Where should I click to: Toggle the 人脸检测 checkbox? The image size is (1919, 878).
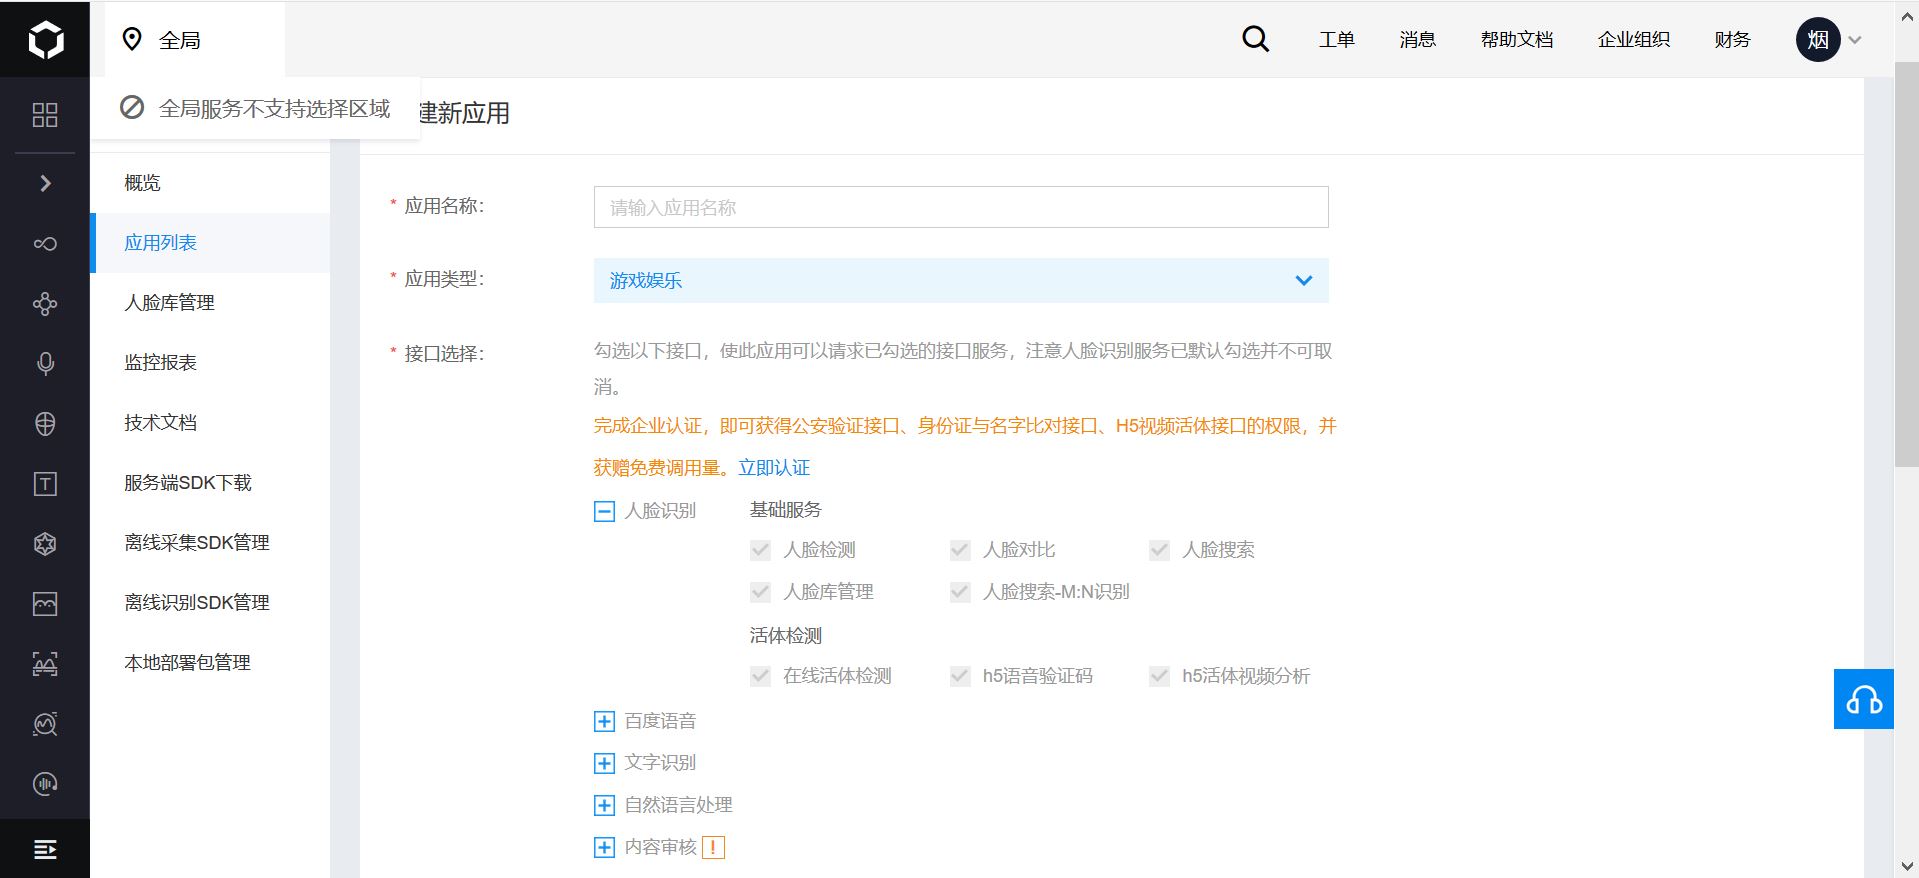[x=760, y=550]
